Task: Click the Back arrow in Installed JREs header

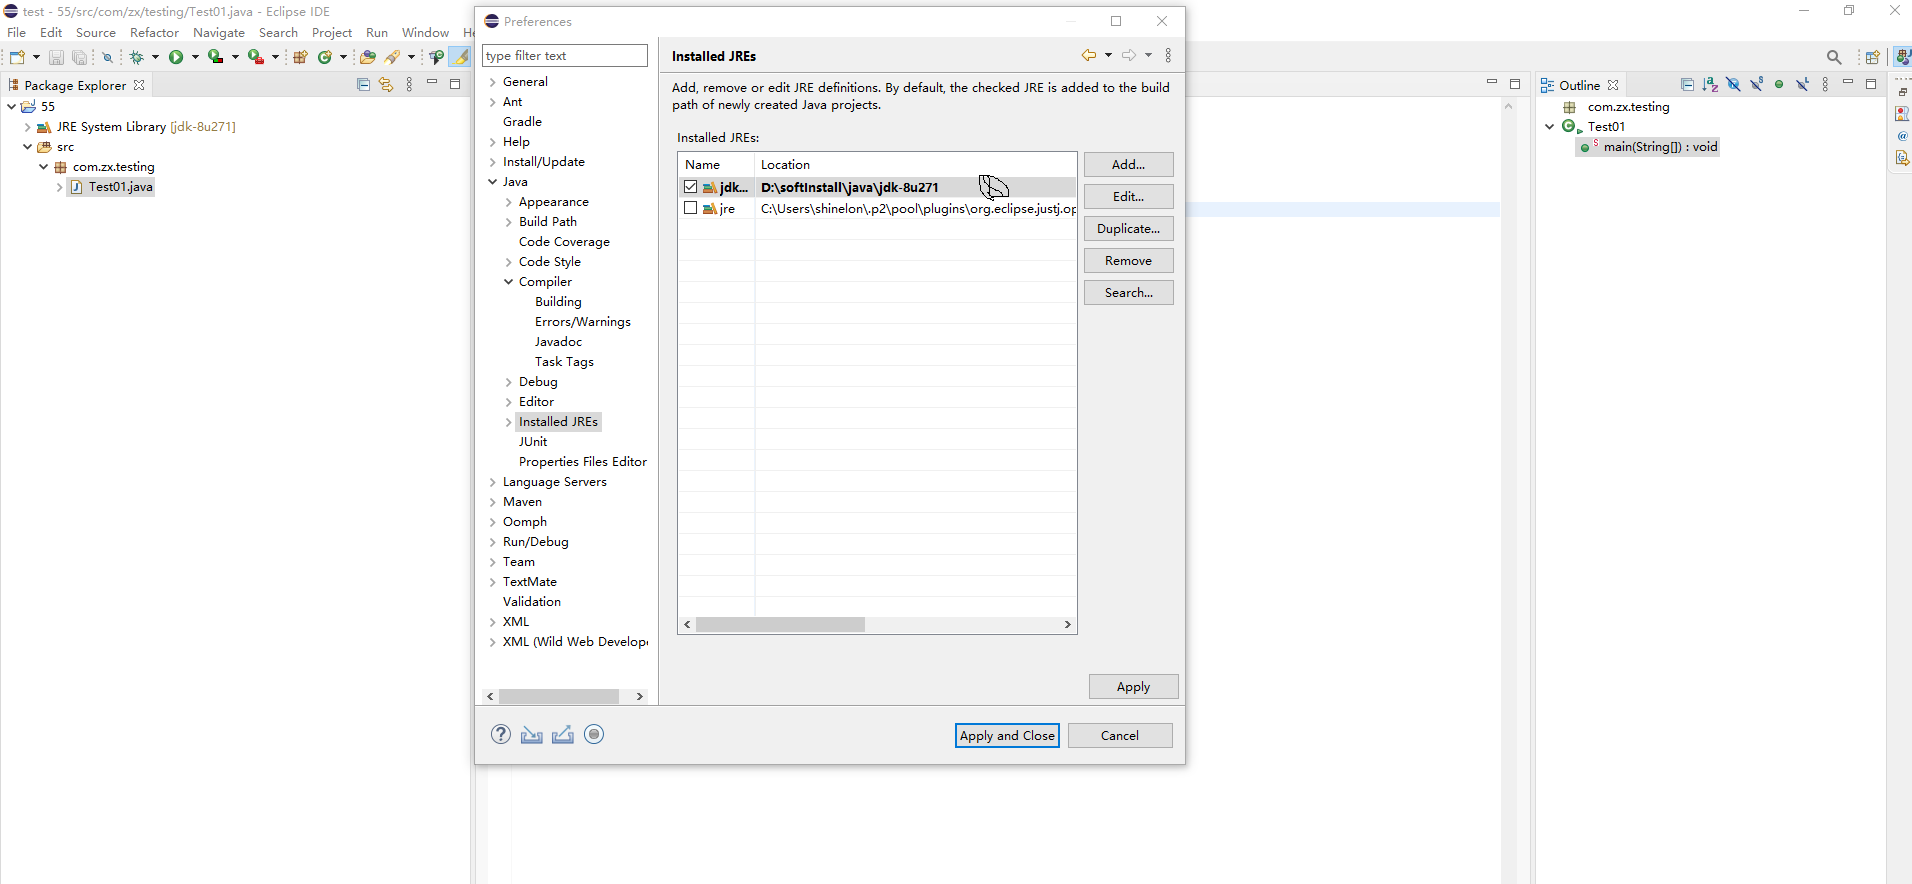Action: click(x=1089, y=55)
